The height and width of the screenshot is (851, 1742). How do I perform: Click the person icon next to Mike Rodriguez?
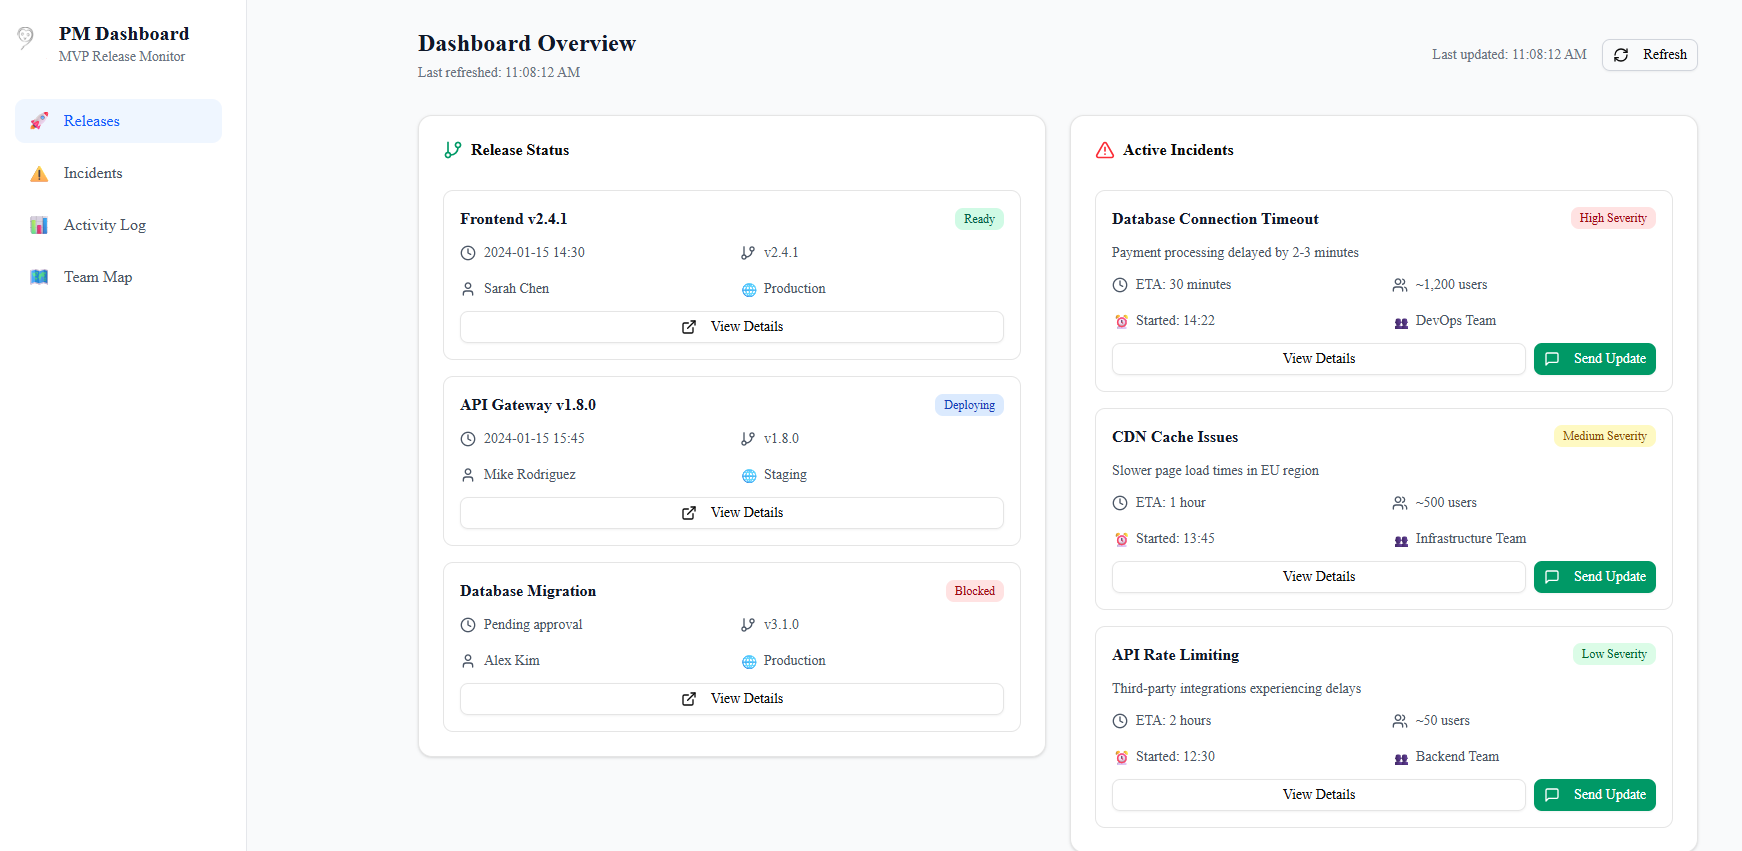coord(468,475)
